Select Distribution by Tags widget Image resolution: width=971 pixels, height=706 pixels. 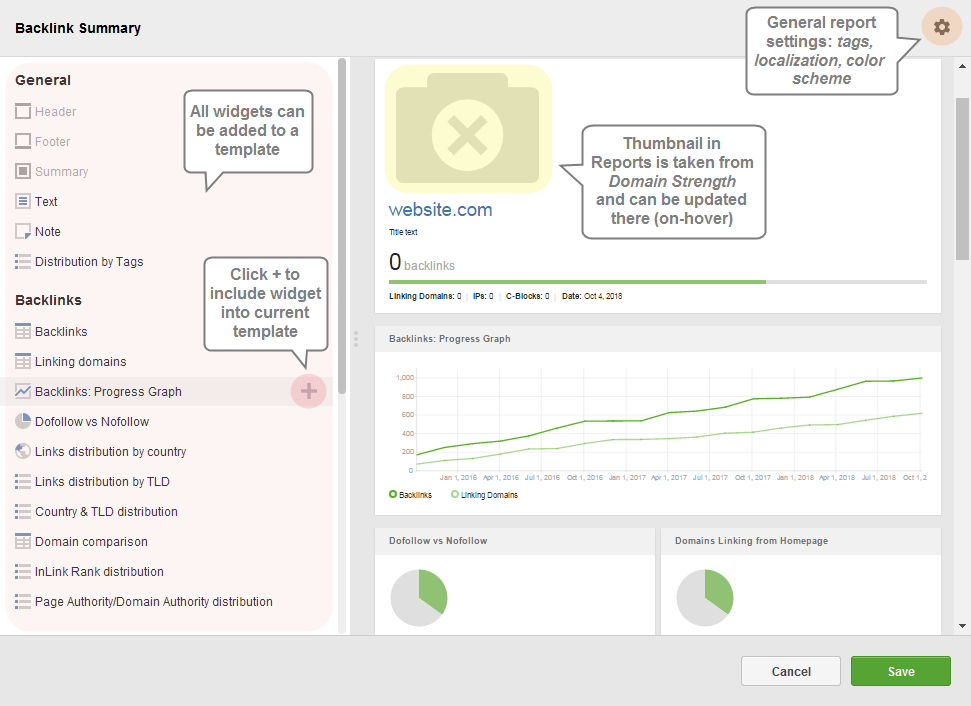[x=89, y=262]
